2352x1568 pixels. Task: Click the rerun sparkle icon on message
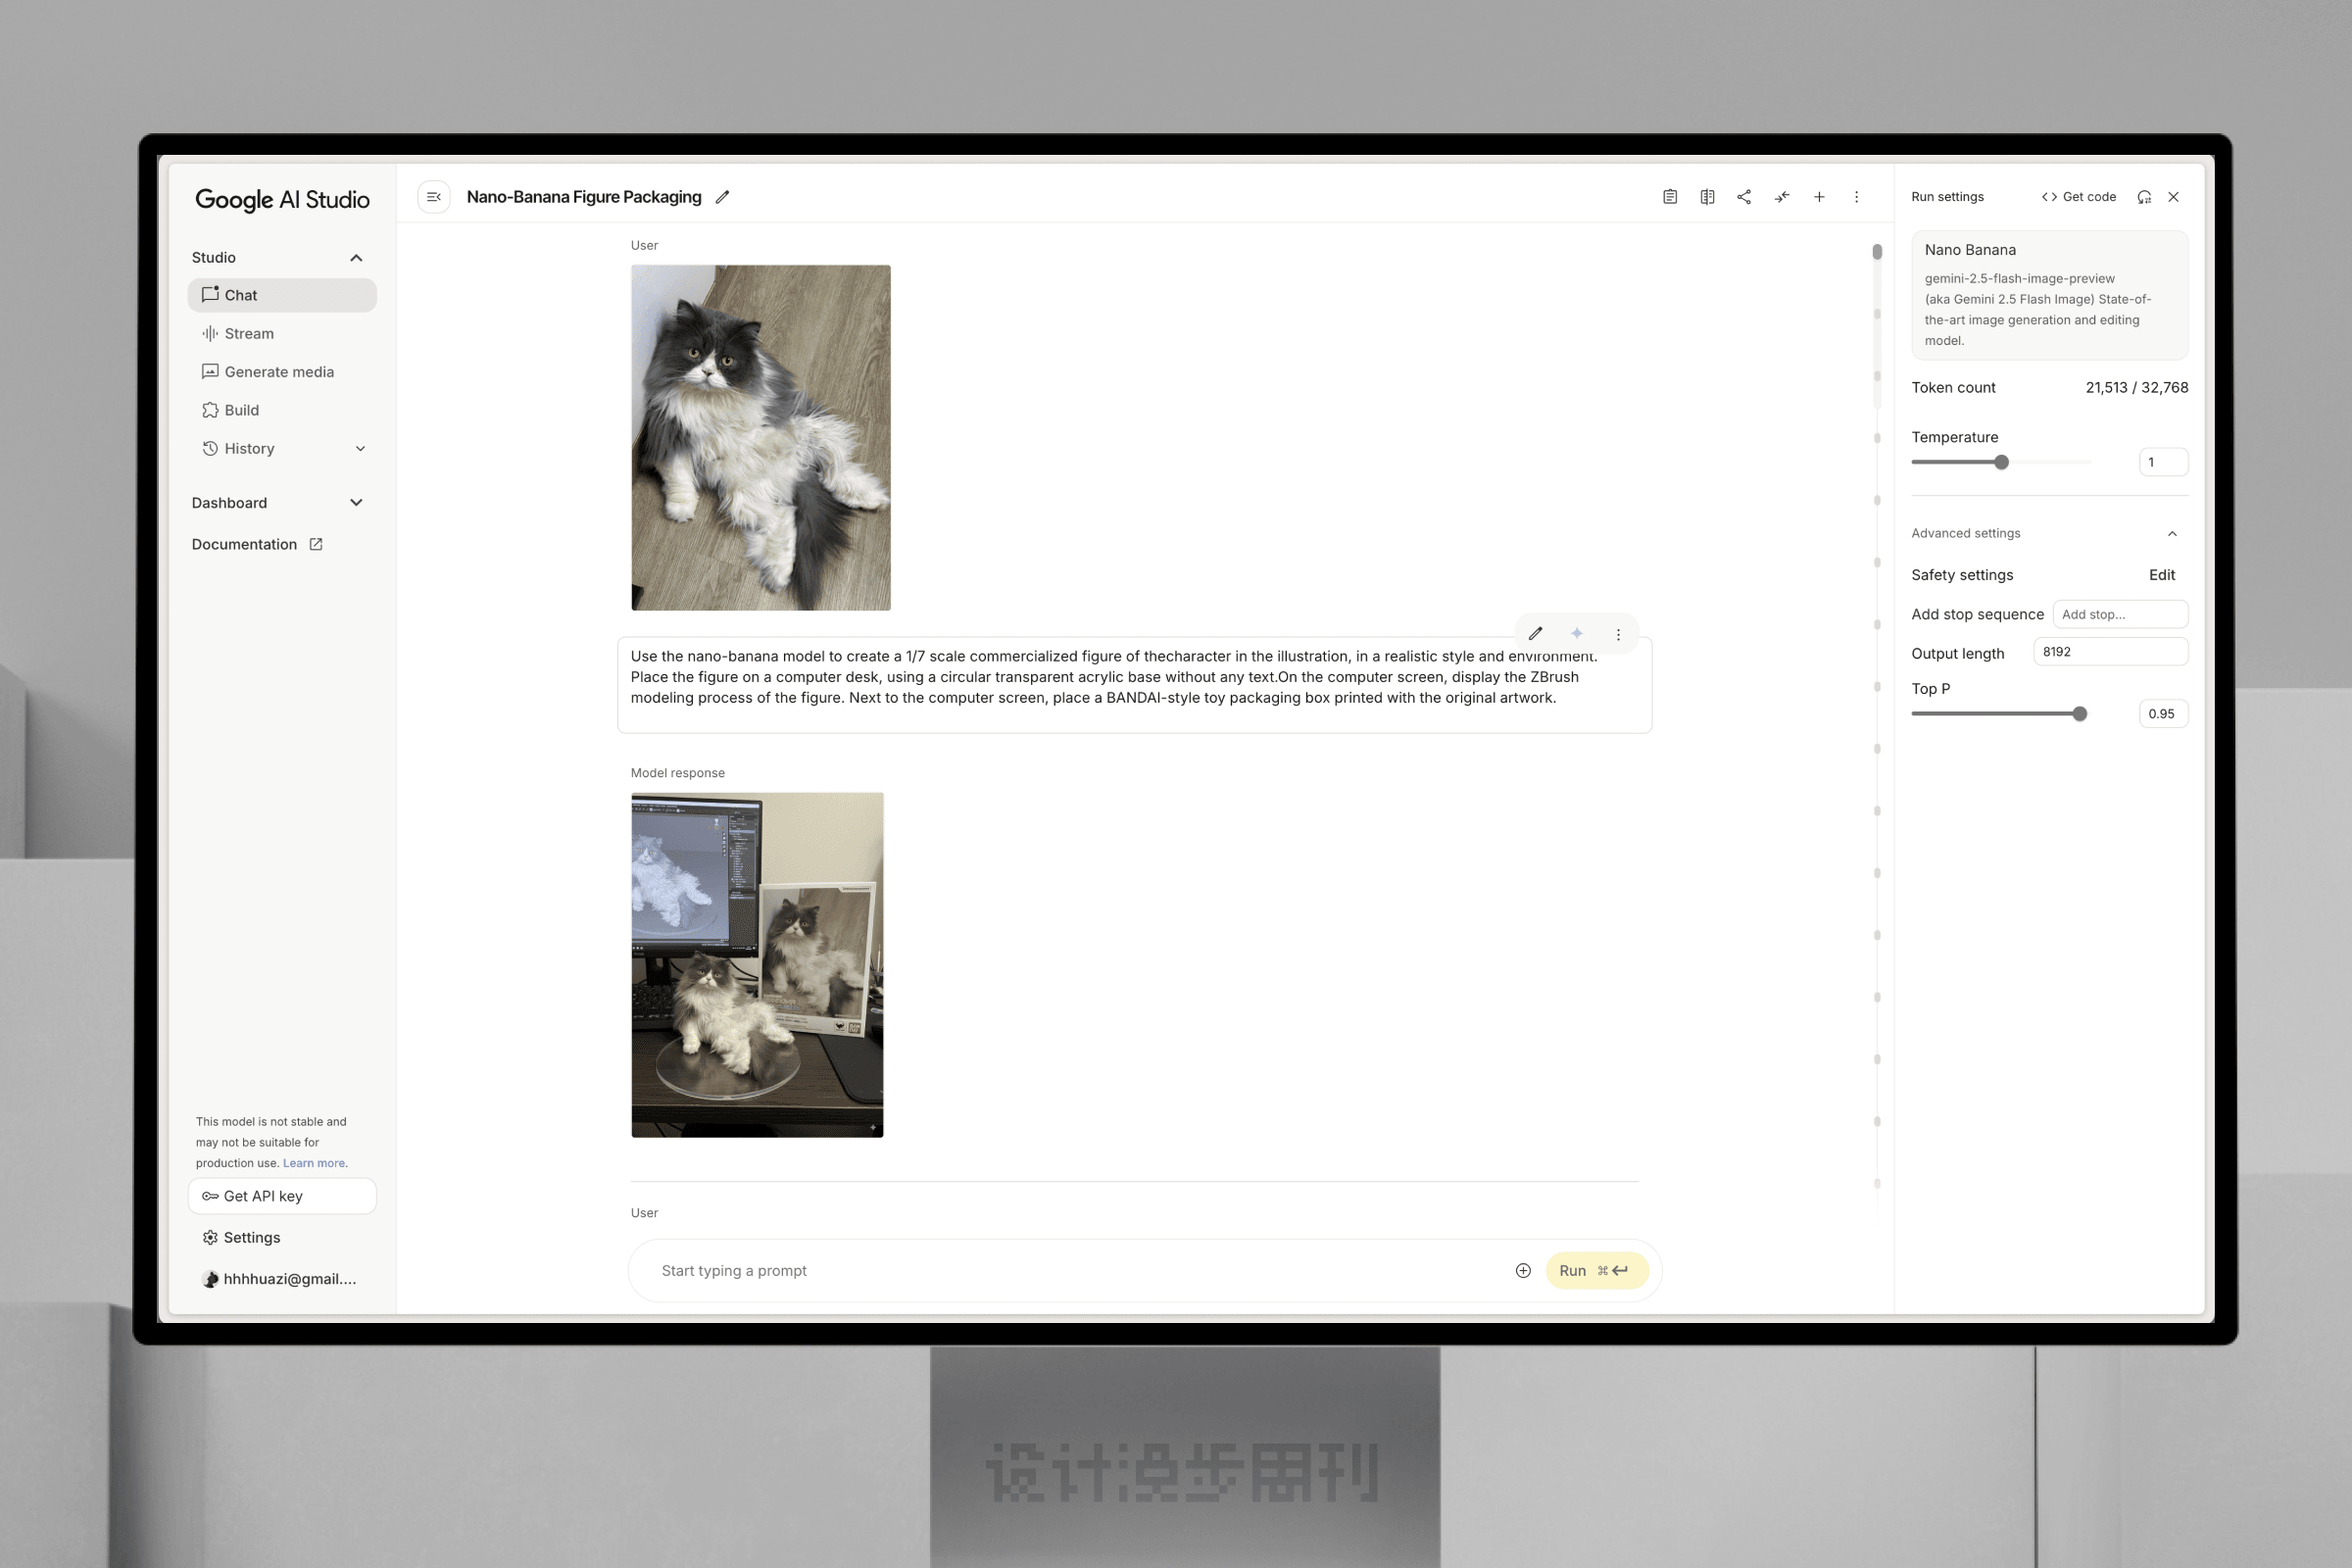[1576, 634]
